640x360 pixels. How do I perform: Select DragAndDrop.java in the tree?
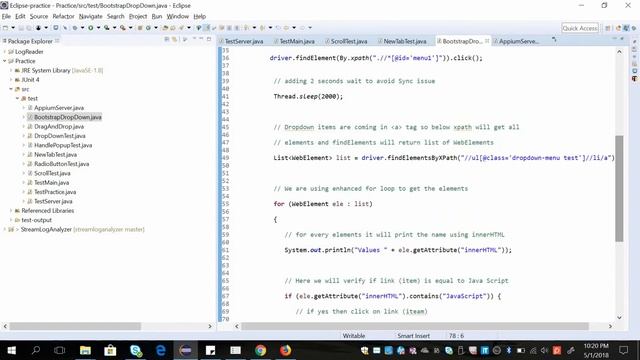point(59,127)
